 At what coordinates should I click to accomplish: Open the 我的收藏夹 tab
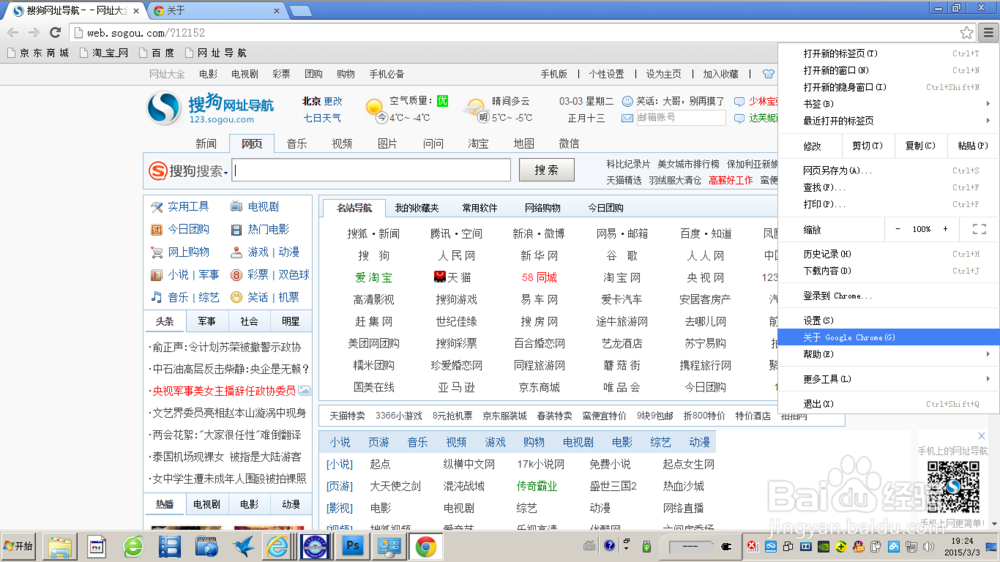(x=416, y=208)
